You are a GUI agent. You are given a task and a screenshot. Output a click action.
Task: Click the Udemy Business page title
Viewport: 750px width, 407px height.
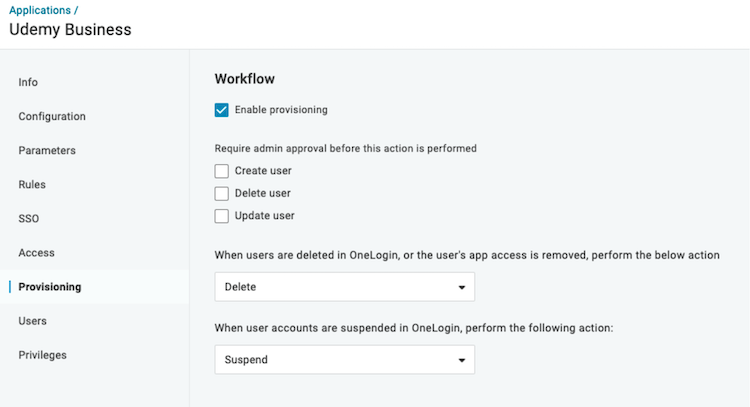[x=70, y=29]
